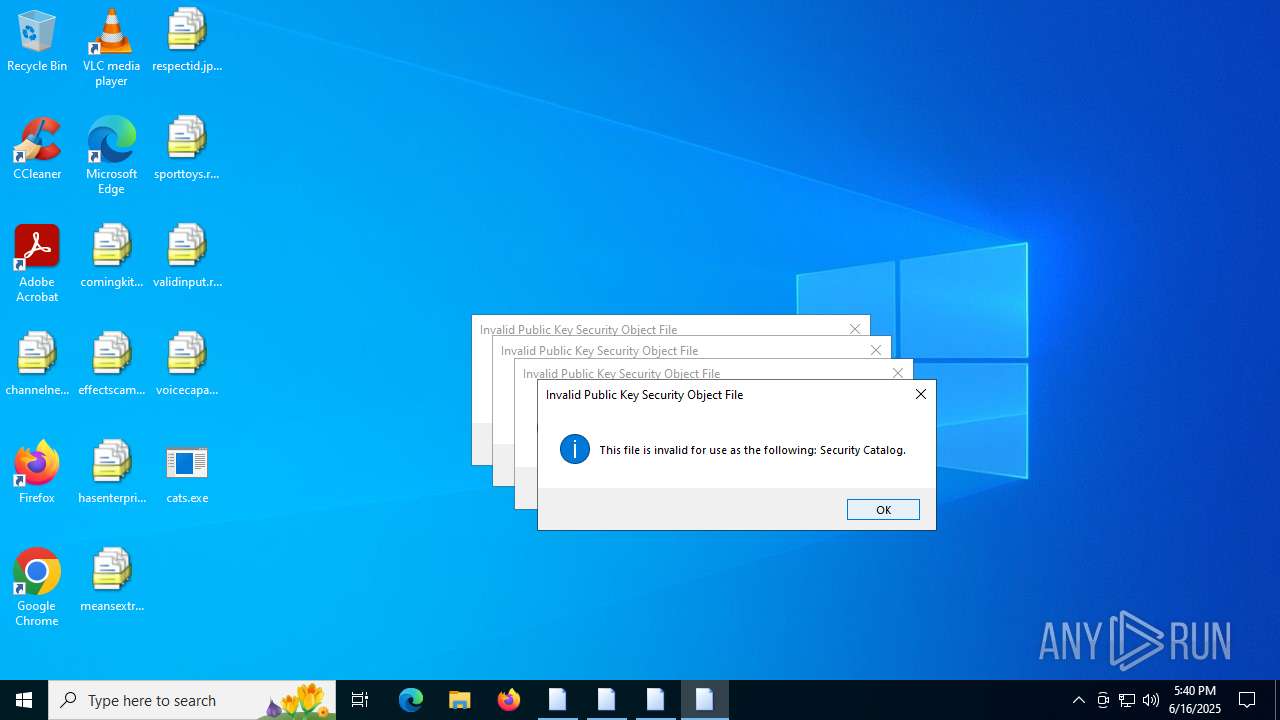This screenshot has height=720, width=1280.
Task: Open the network status tray icon
Action: [1127, 700]
